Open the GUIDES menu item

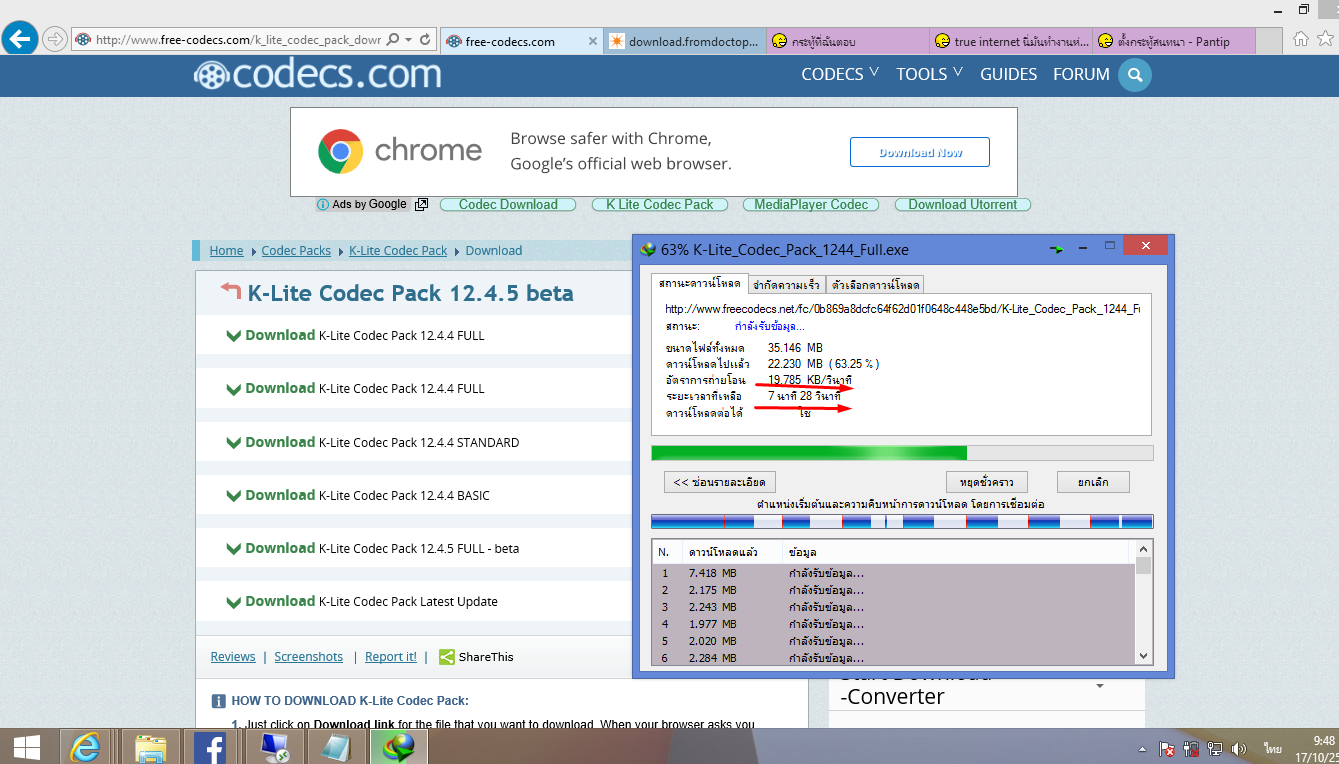click(1008, 74)
